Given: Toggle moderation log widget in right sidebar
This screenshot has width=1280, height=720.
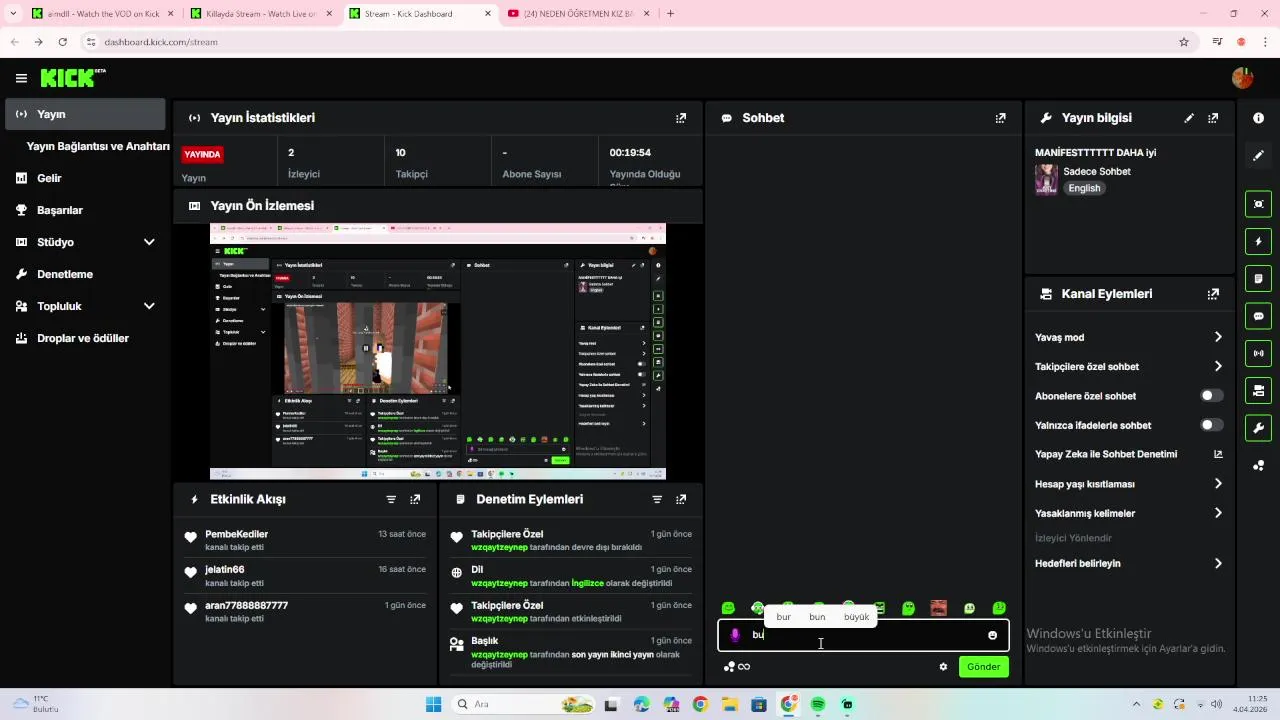Looking at the screenshot, I should [x=1258, y=278].
